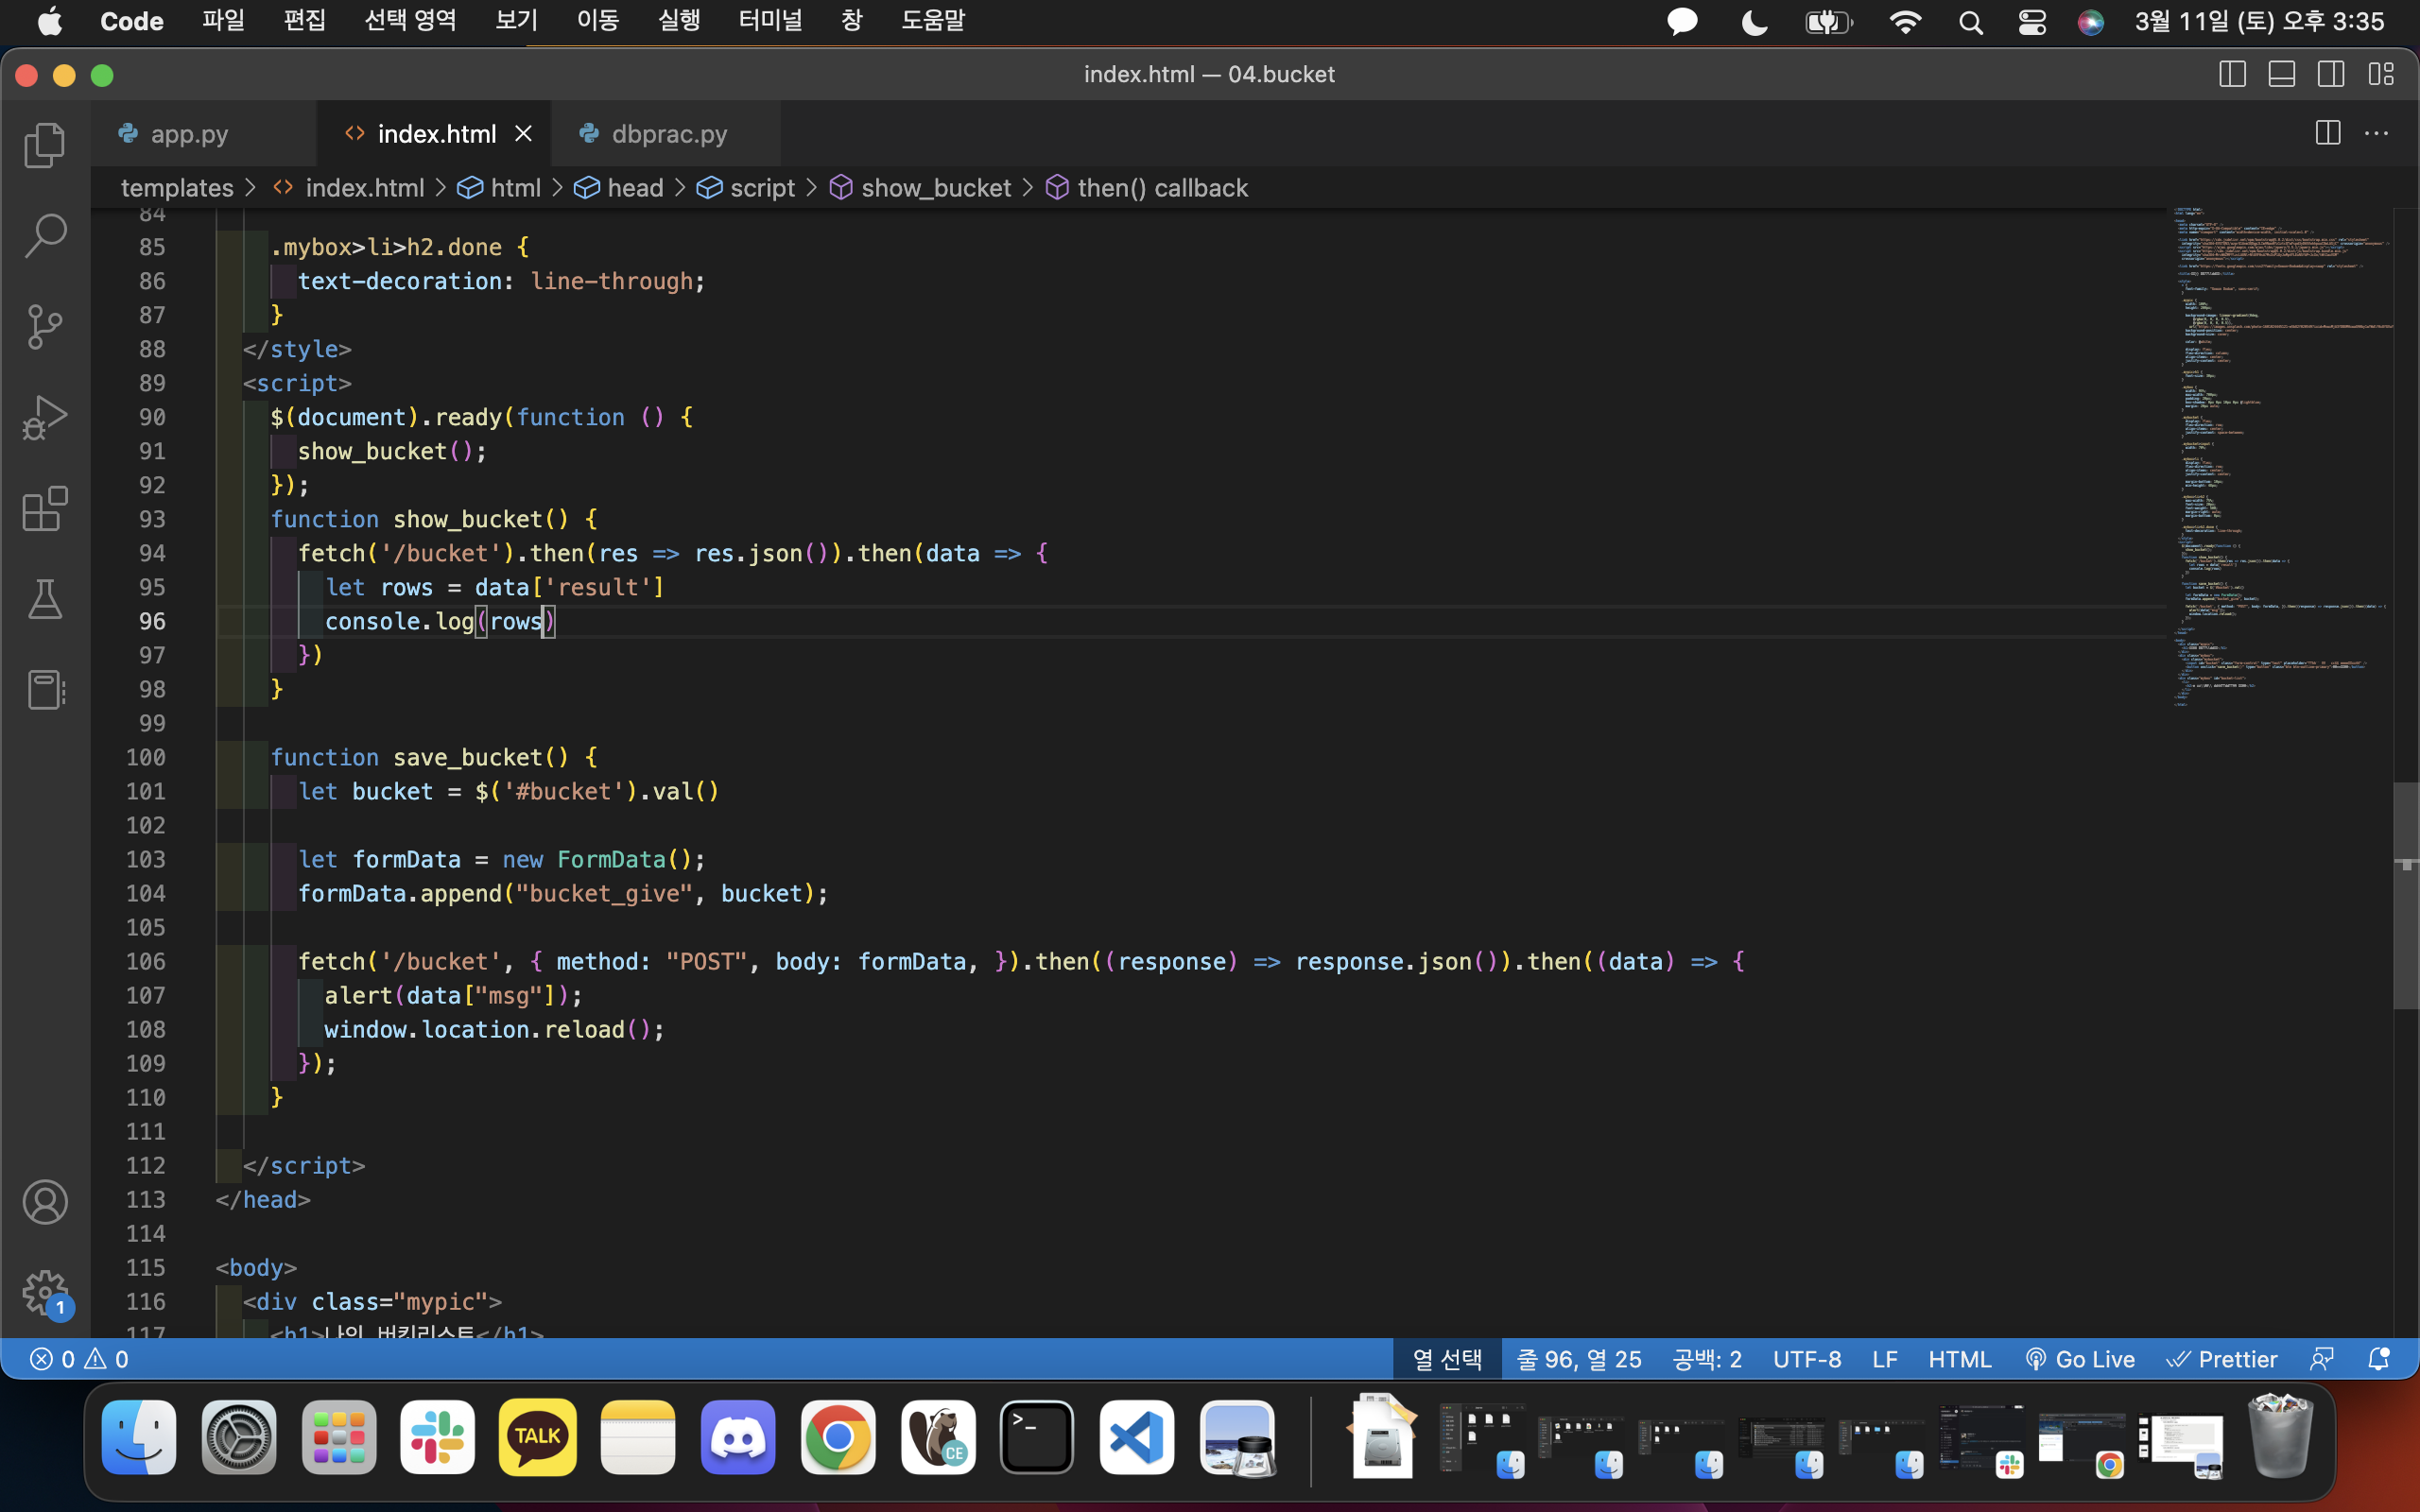Open Visual Studio Code in the Dock
2420x1512 pixels.
[x=1137, y=1437]
